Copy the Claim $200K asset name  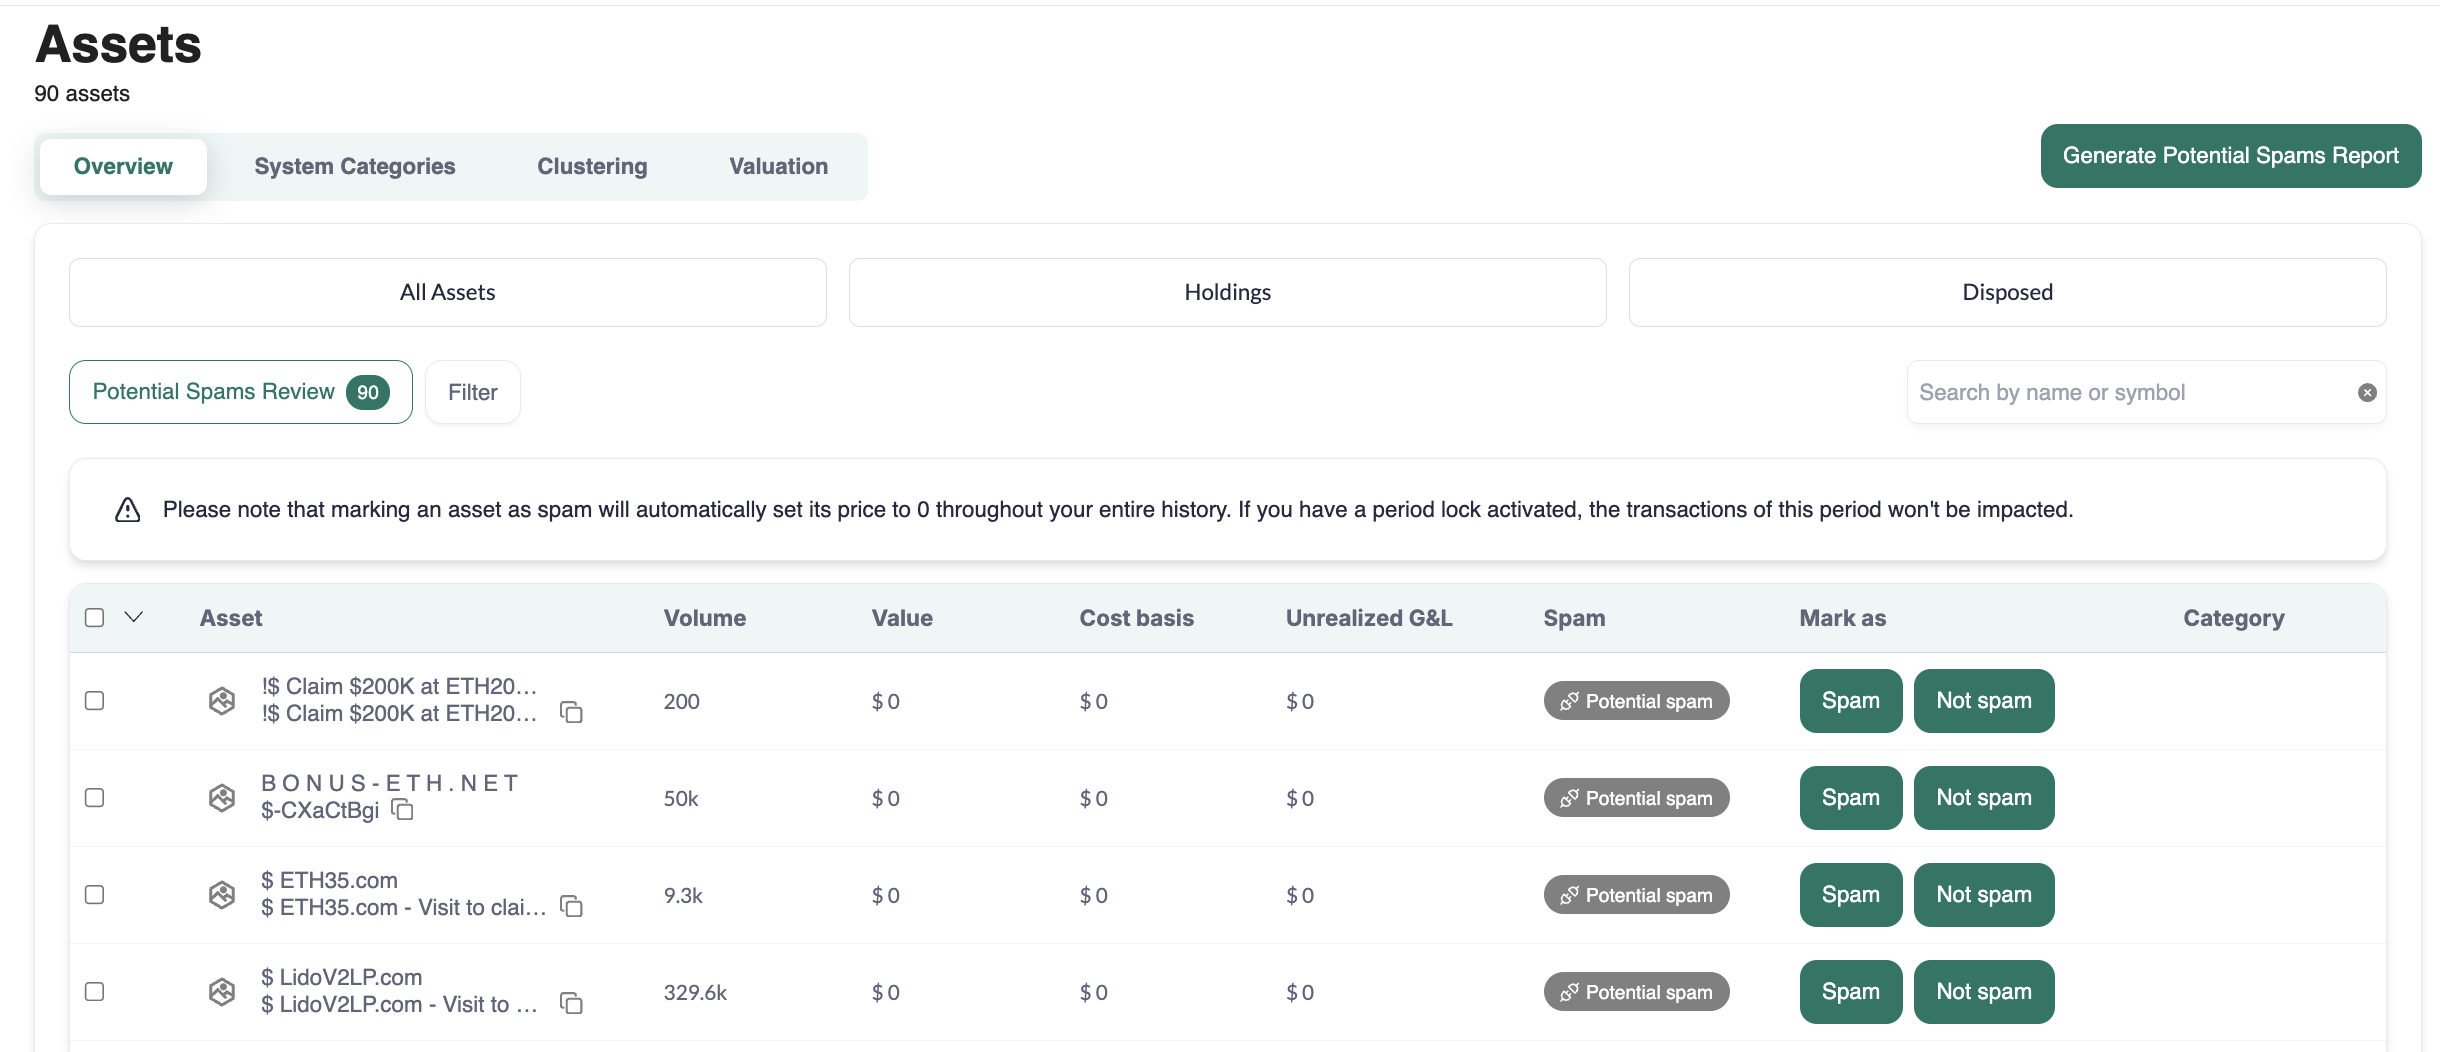571,713
